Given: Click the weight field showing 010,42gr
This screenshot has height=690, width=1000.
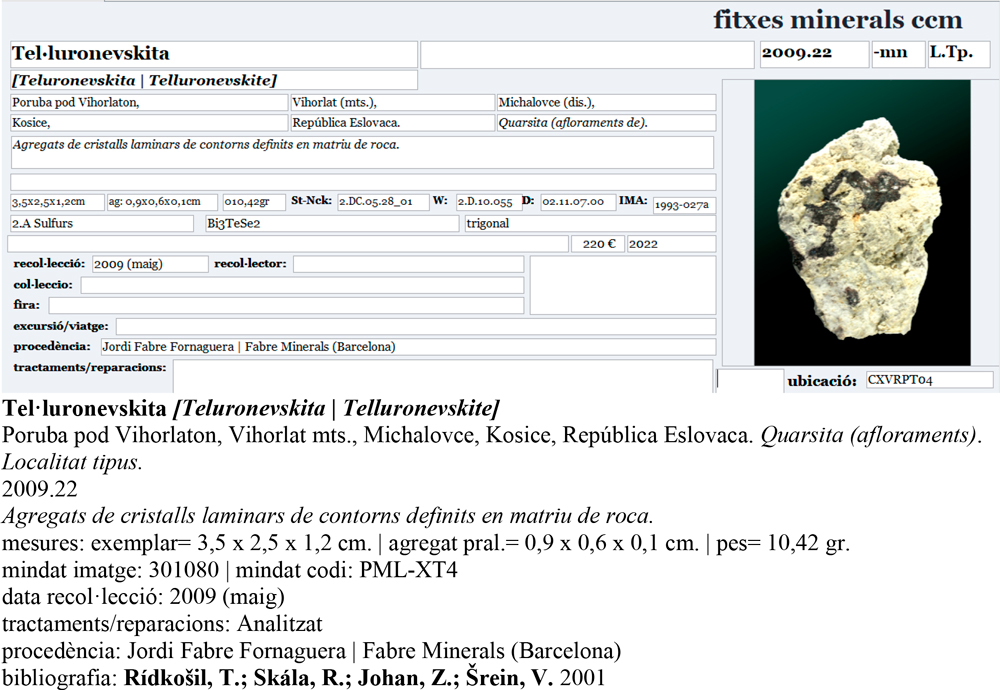Looking at the screenshot, I should 254,202.
